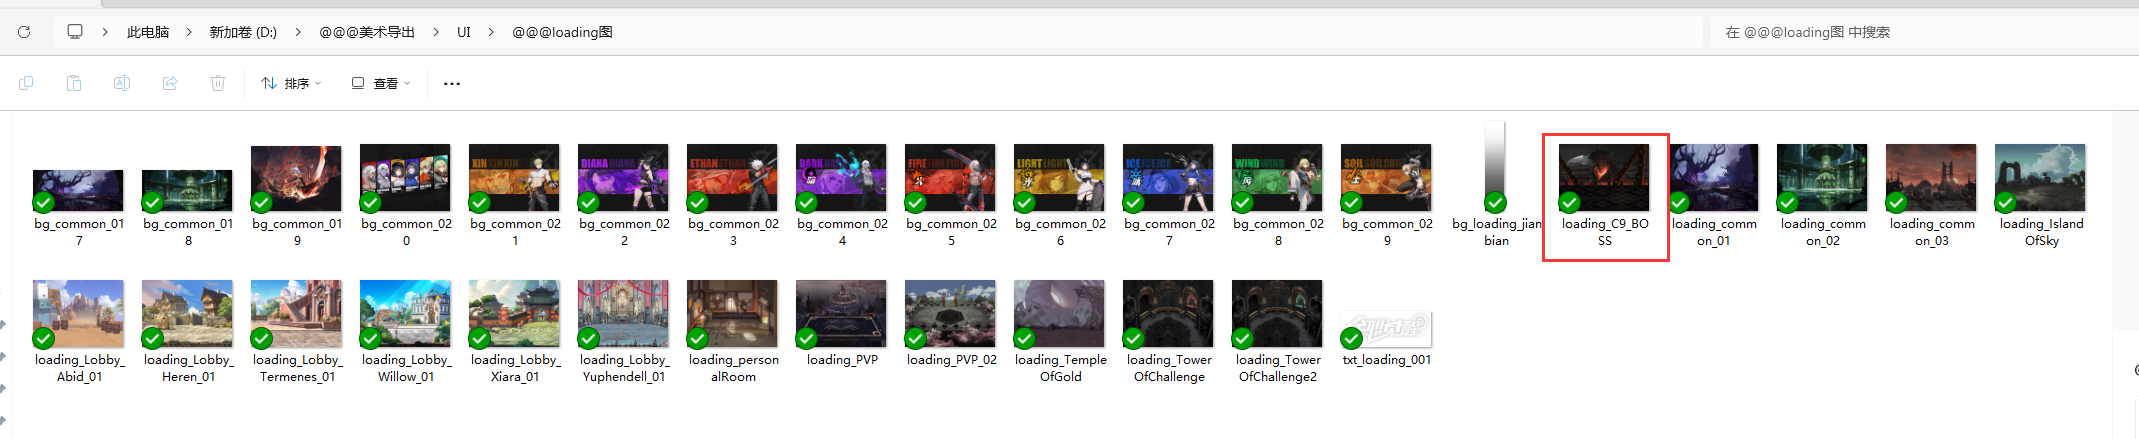Screen dimensions: 2139x439
Task: Select bg_common_019 thumbnail
Action: pos(296,178)
